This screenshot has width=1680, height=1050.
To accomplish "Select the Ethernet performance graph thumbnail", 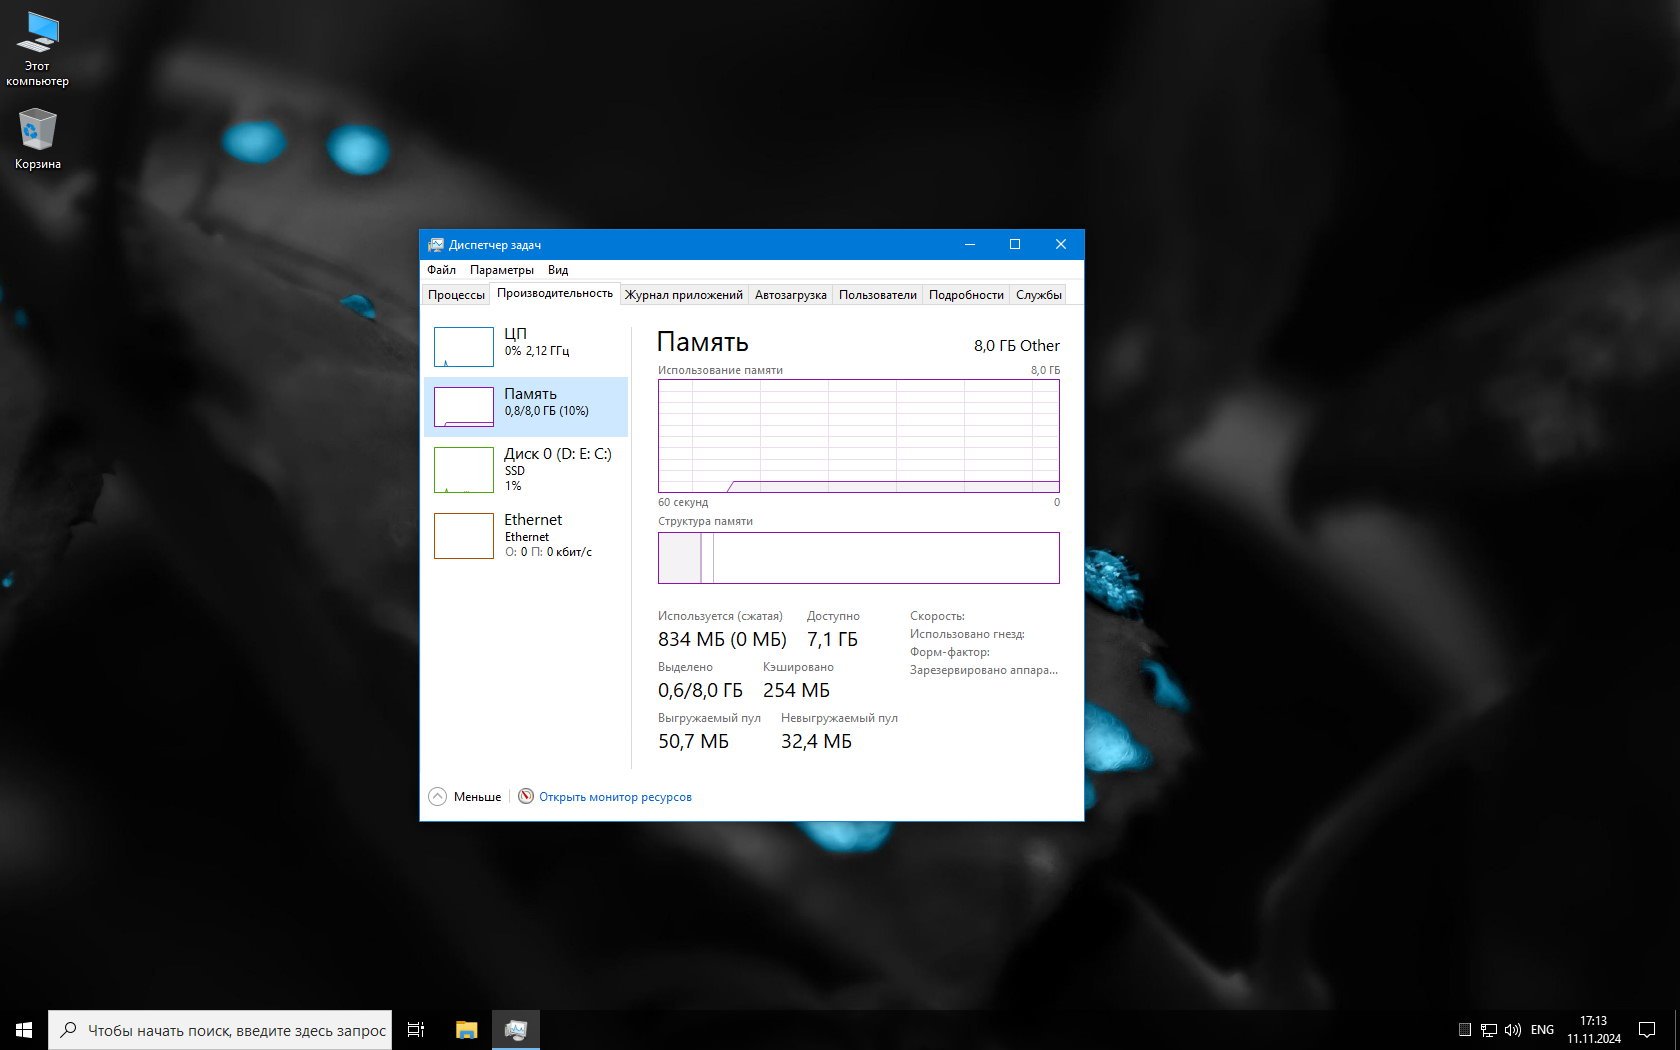I will tap(464, 536).
